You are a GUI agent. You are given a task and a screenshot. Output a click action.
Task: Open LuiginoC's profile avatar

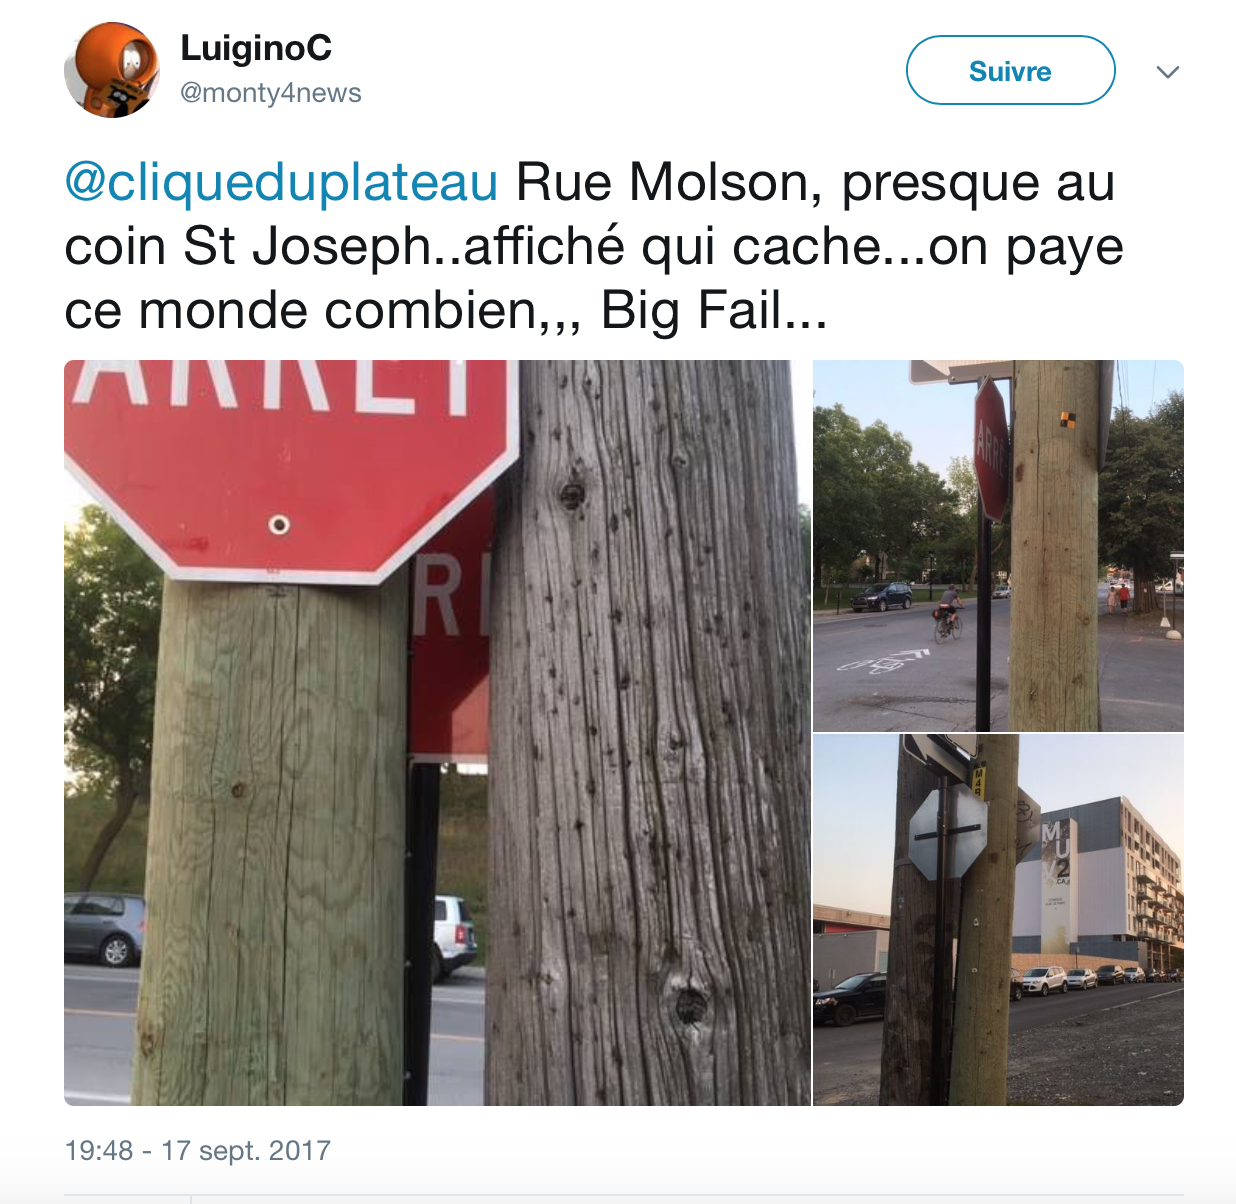[111, 70]
